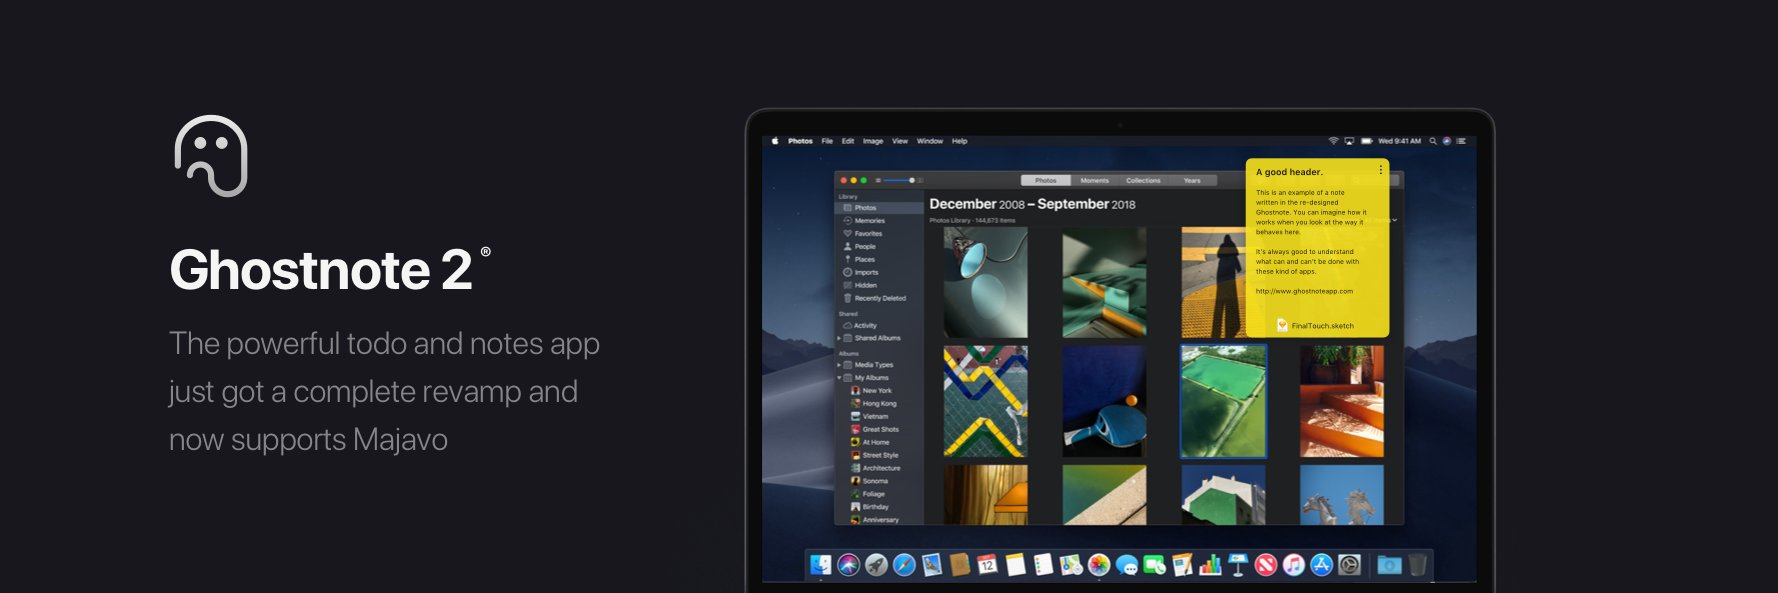Click the Wi-Fi icon in the menu bar
1778x593 pixels.
click(x=1333, y=141)
